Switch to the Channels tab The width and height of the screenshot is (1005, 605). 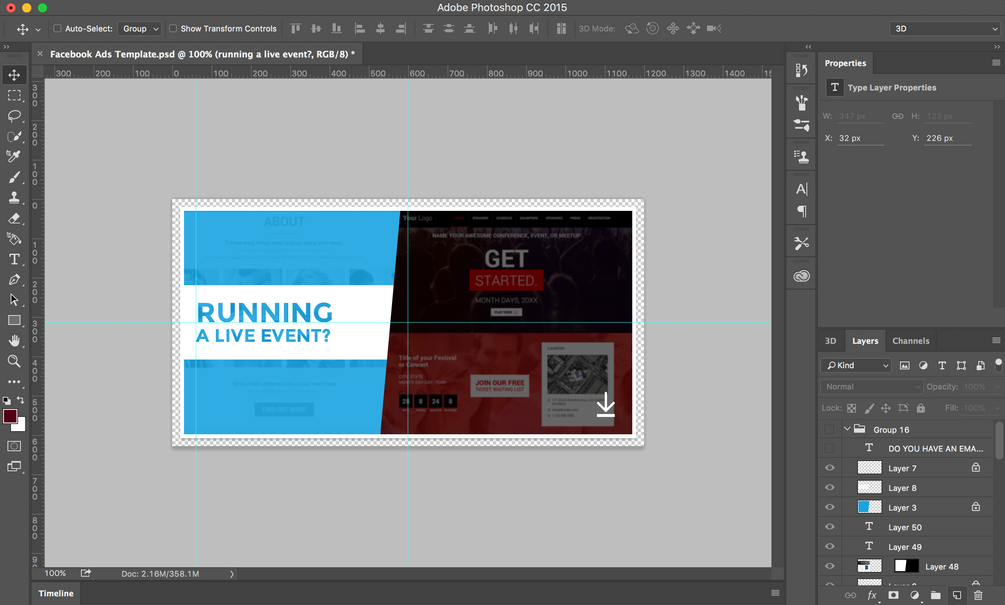click(x=911, y=340)
